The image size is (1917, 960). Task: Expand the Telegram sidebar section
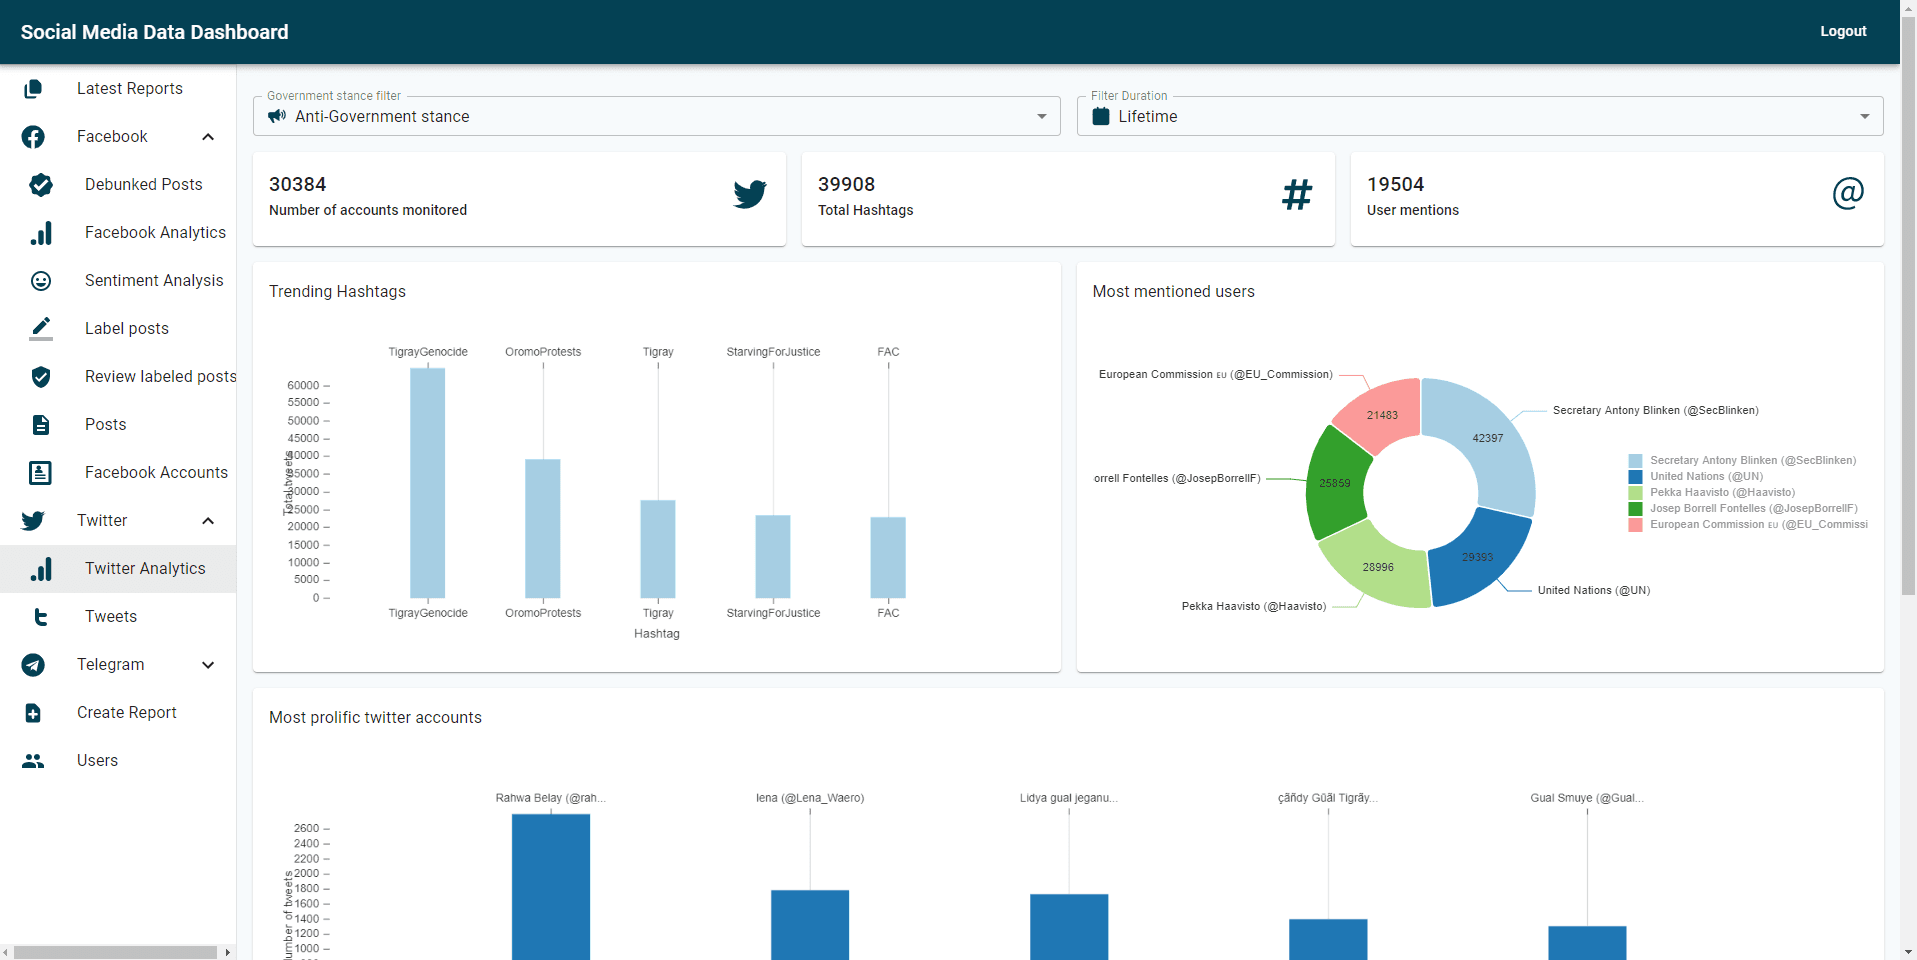coord(208,665)
